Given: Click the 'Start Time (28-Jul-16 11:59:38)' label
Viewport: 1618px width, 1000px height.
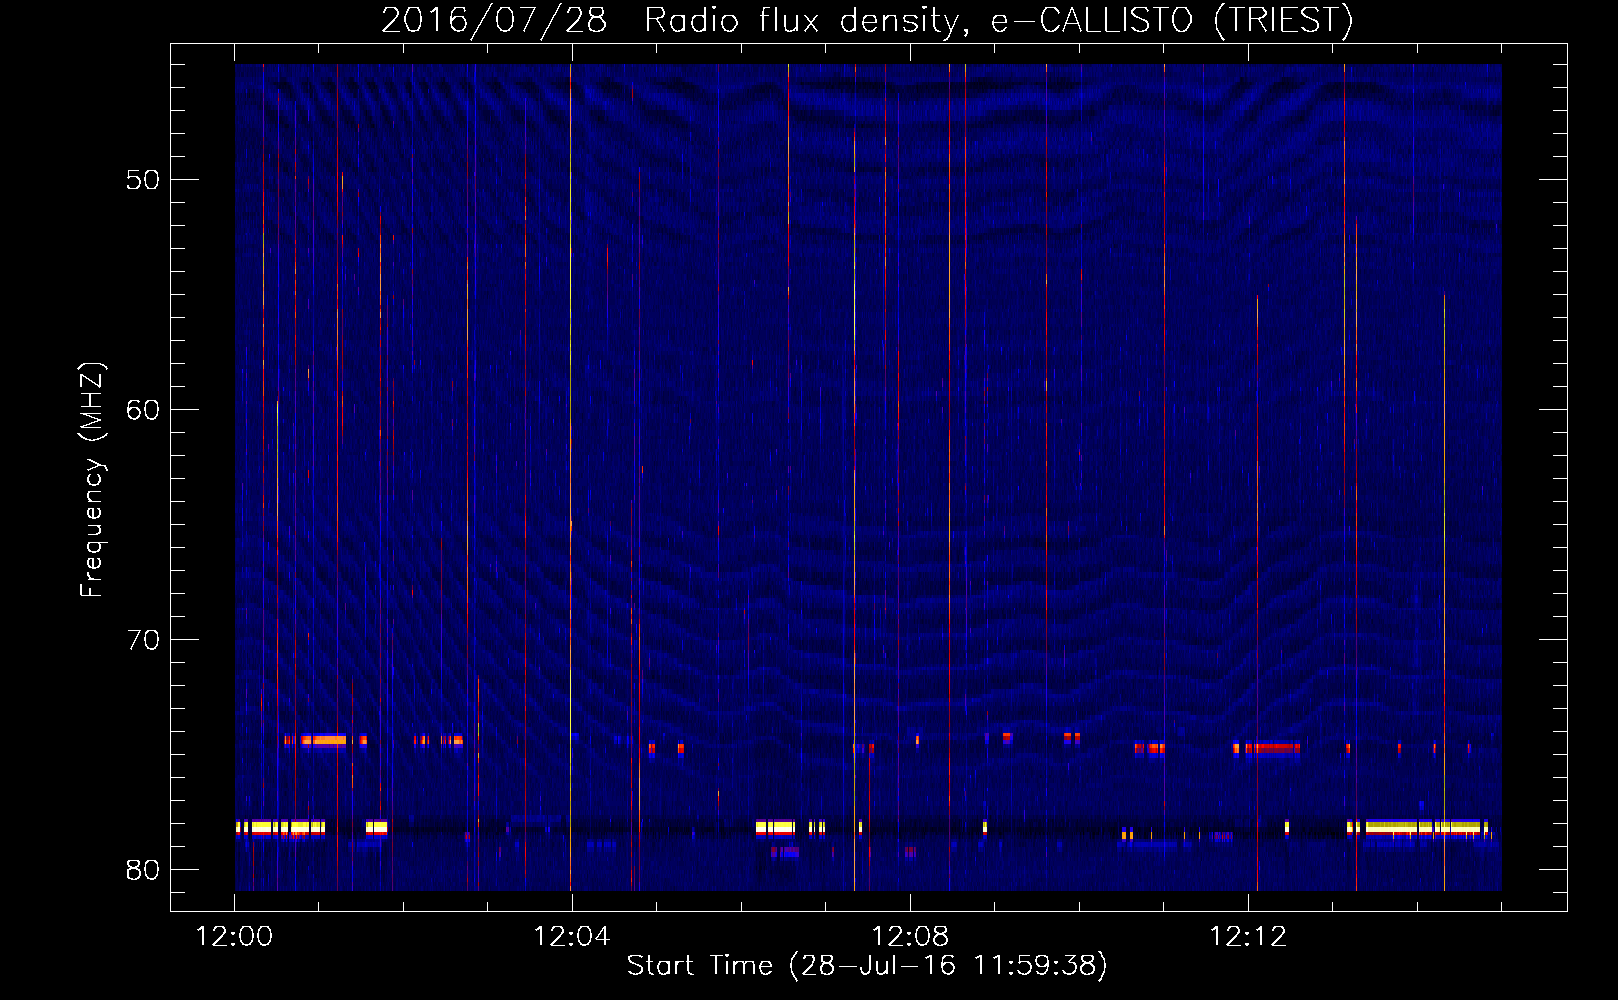Looking at the screenshot, I should point(867,965).
